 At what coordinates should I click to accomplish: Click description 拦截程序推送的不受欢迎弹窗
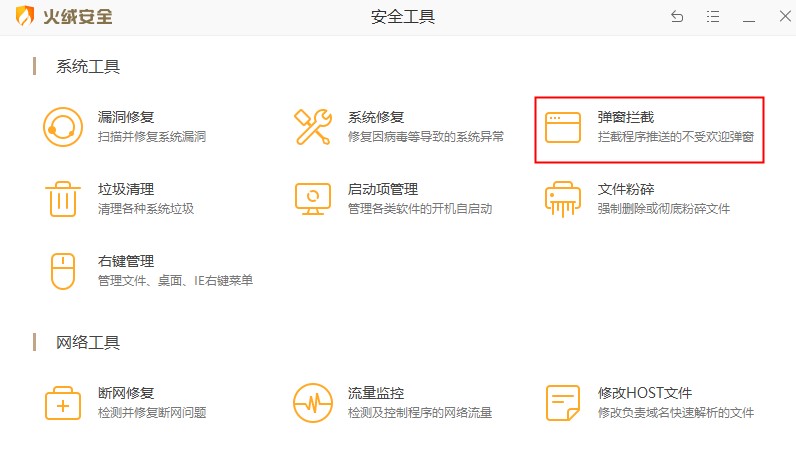[675, 137]
